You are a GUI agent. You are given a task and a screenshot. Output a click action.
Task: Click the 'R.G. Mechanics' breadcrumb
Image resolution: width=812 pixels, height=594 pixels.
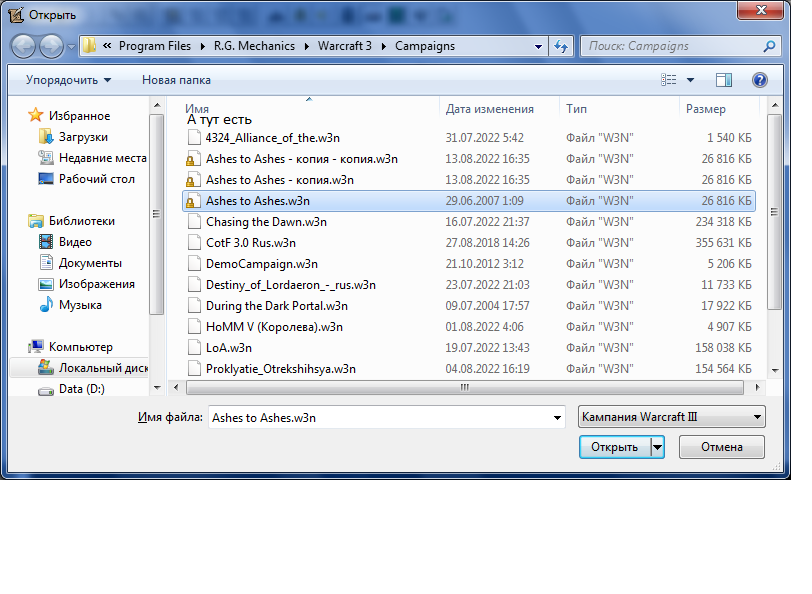(x=254, y=46)
